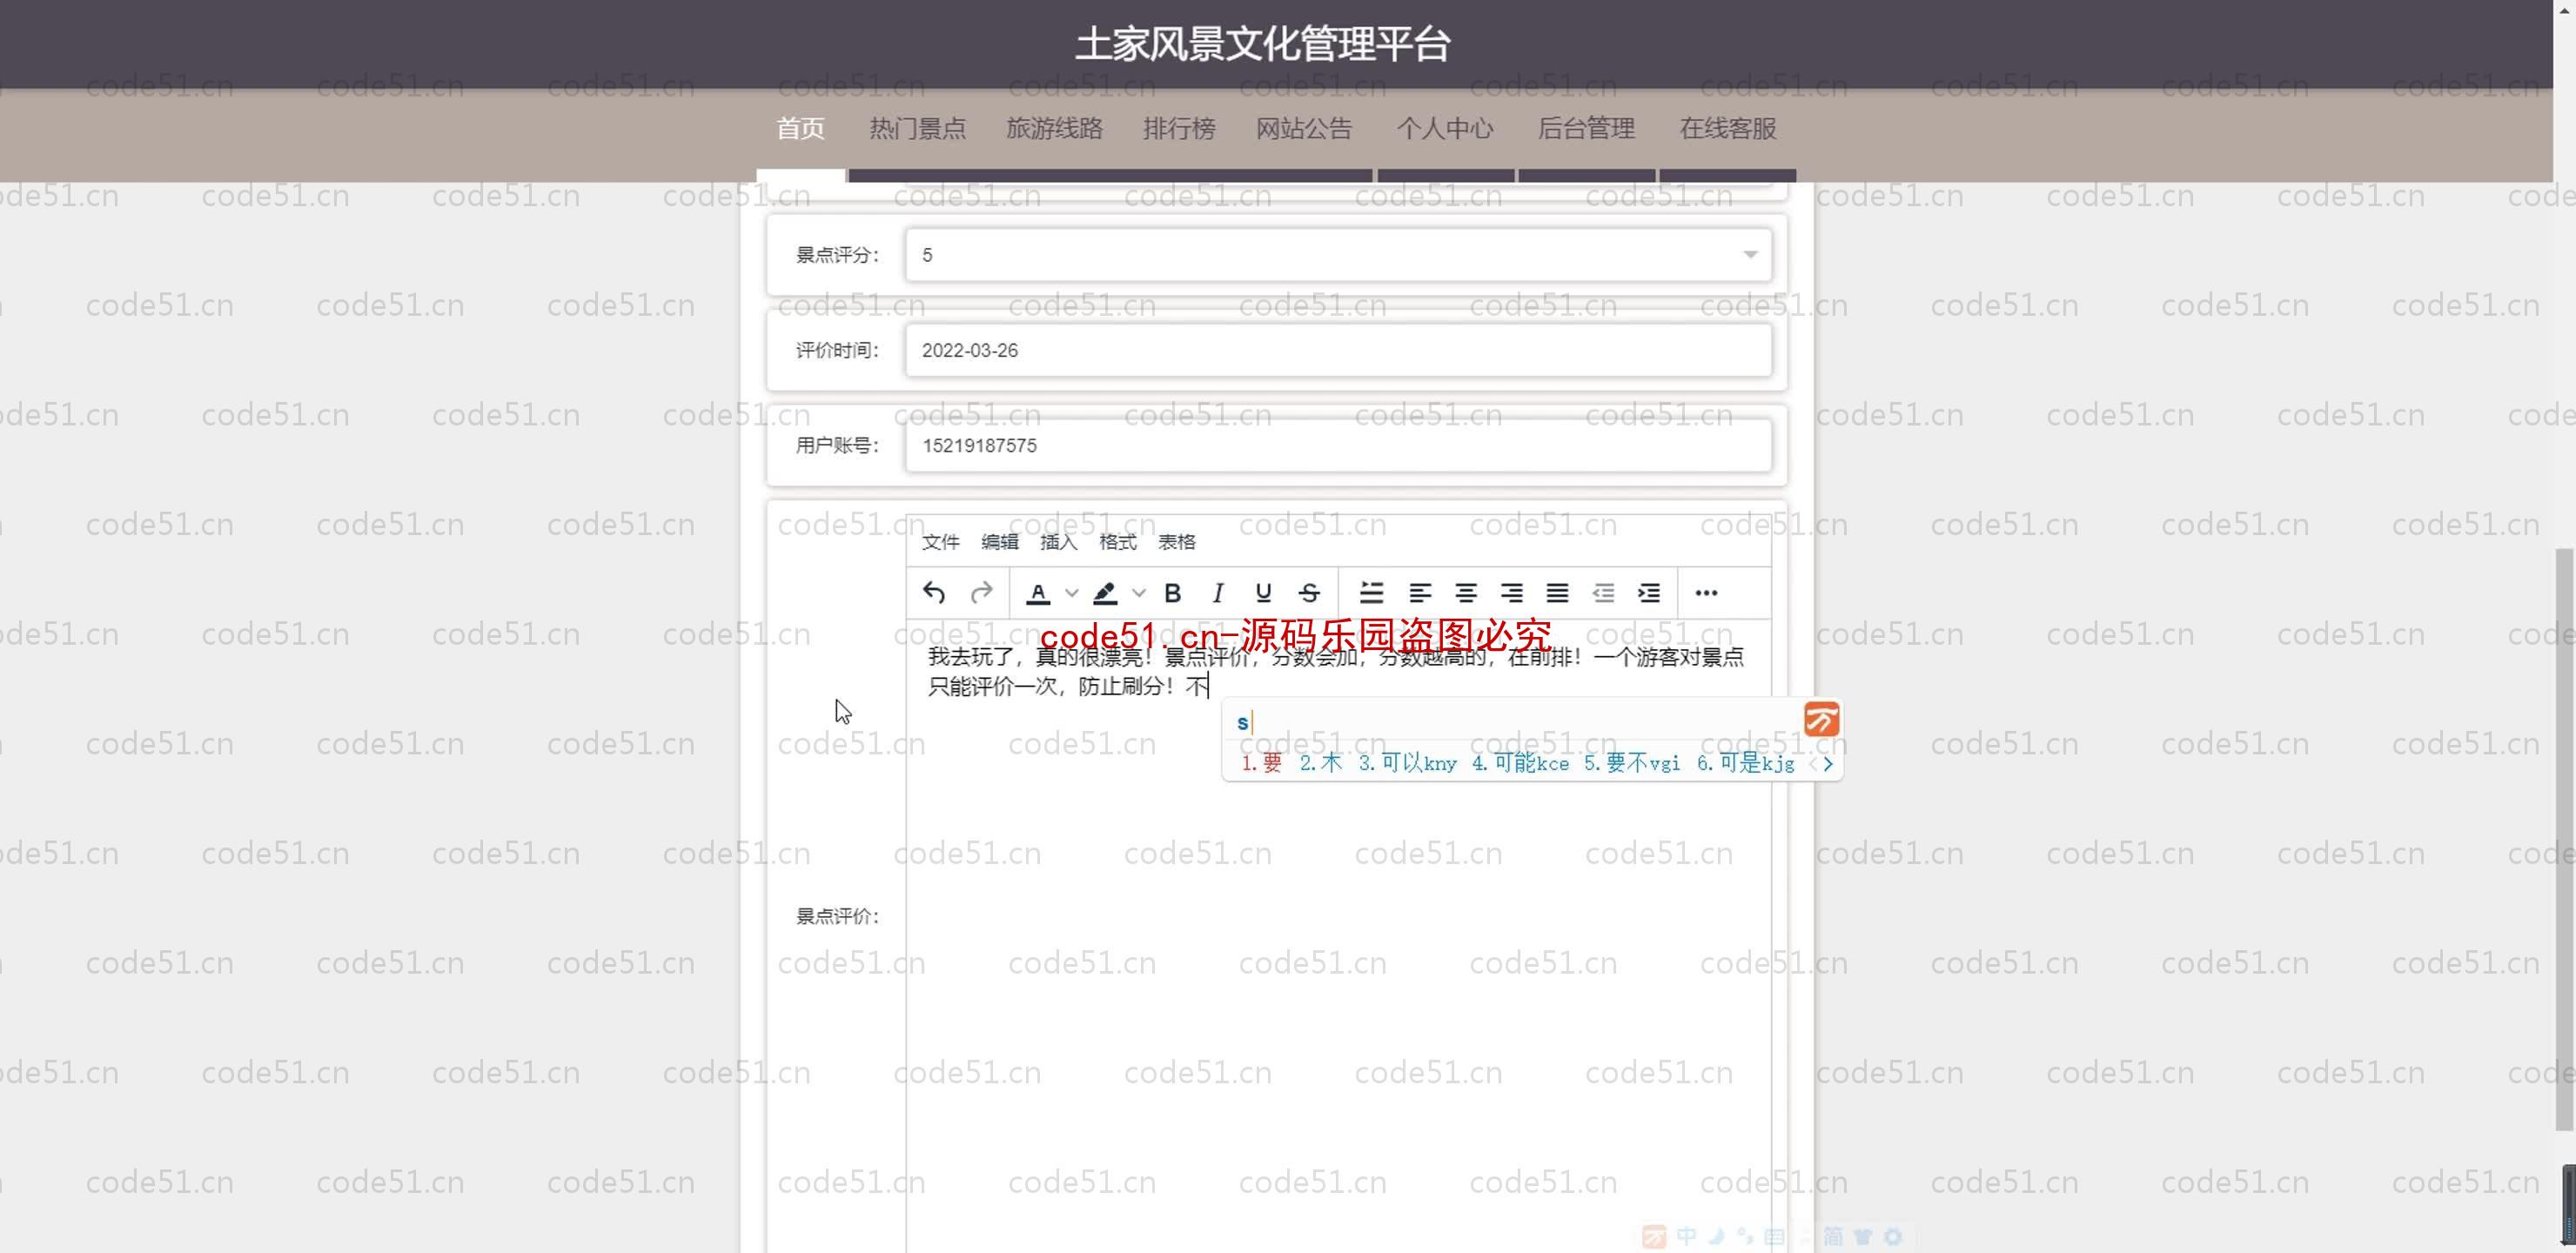The image size is (2576, 1253).
Task: Increase indent in editor
Action: pos(1649,593)
